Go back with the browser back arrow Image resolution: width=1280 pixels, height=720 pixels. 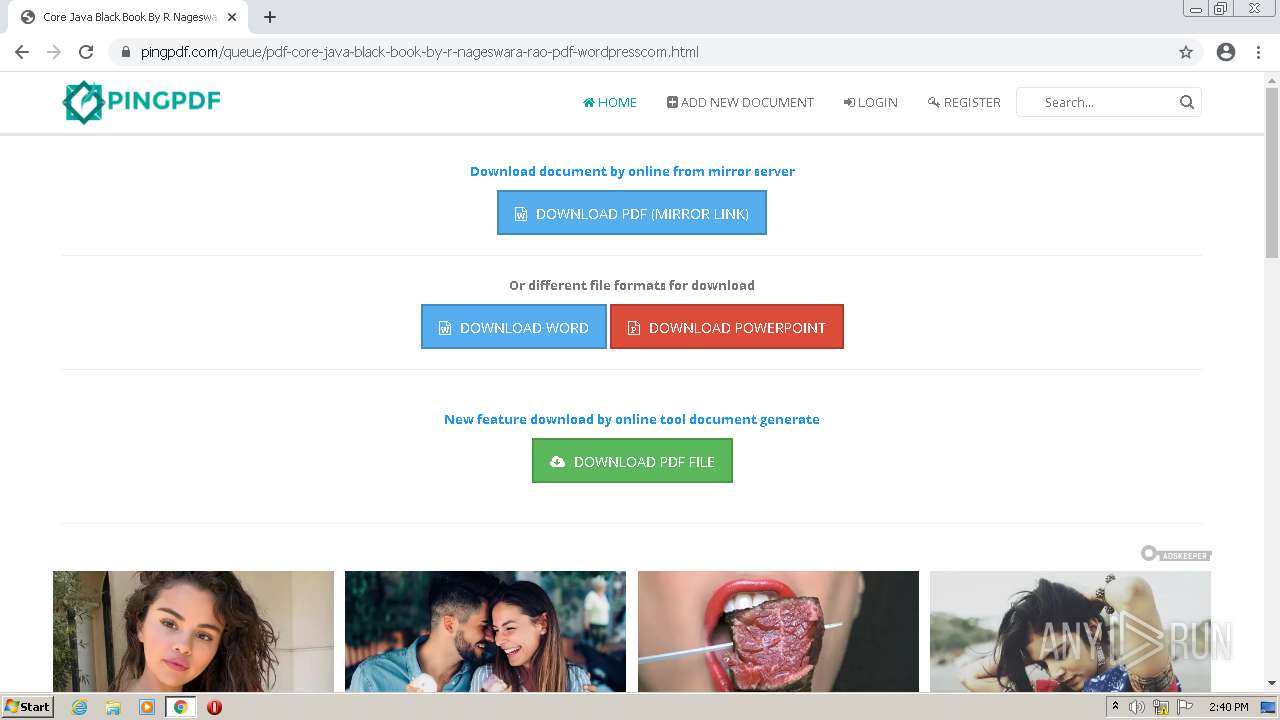[22, 52]
